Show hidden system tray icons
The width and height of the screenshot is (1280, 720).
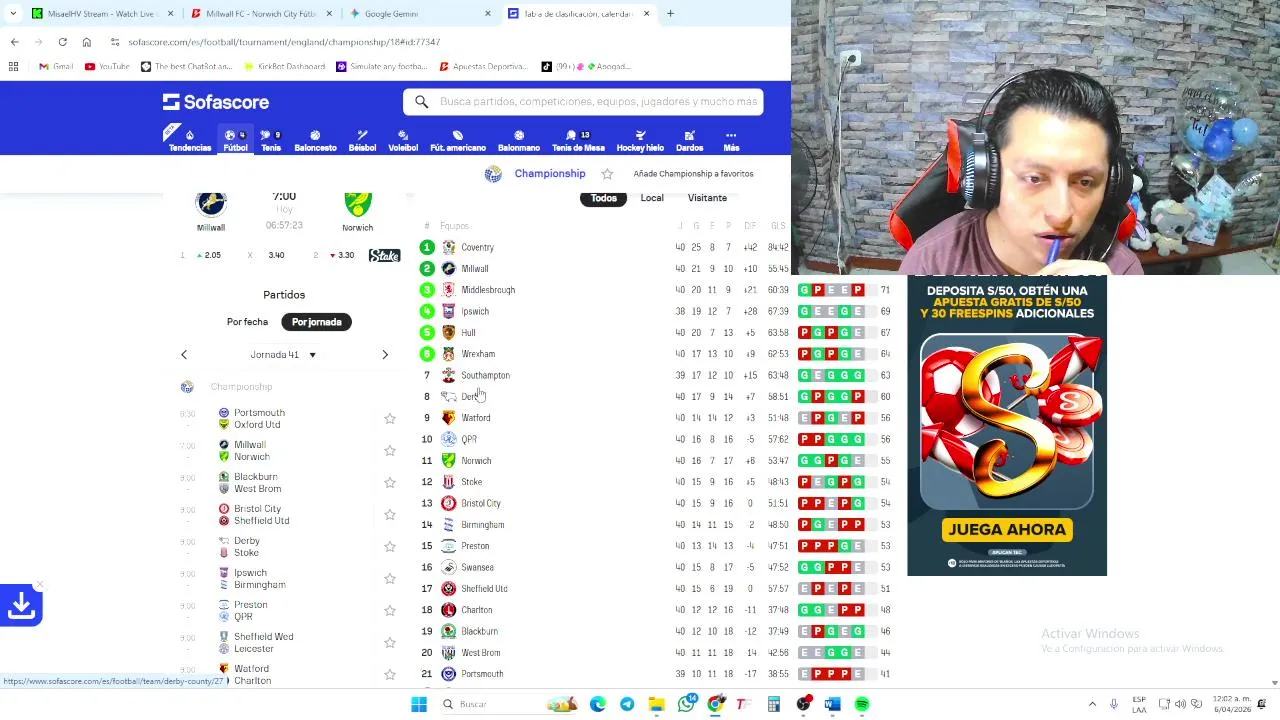pos(1092,705)
